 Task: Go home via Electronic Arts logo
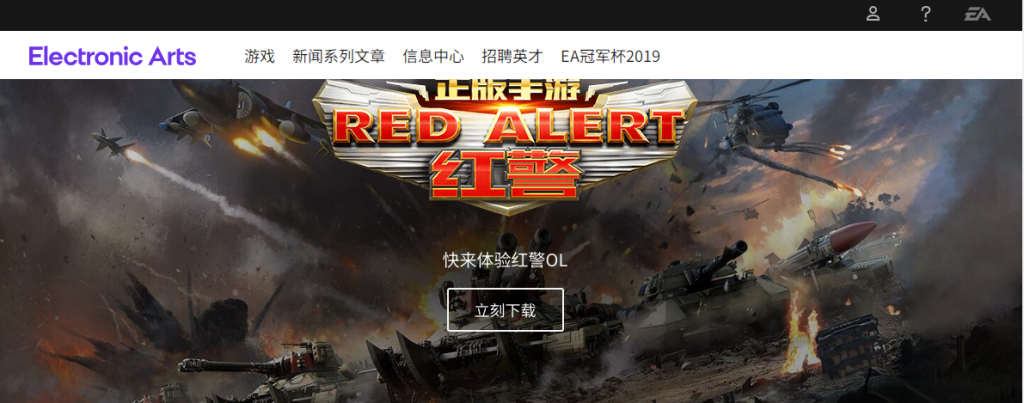pos(112,56)
